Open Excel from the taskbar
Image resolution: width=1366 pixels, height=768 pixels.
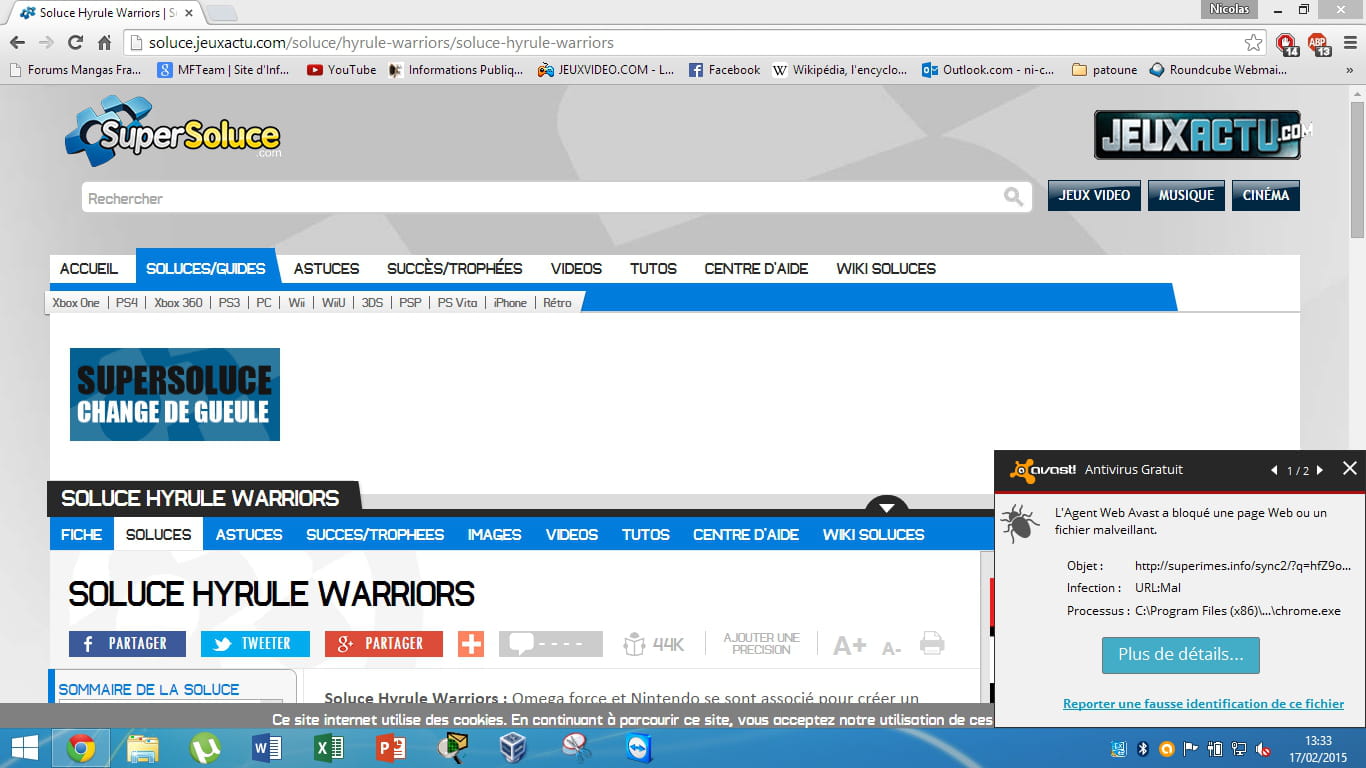point(329,748)
